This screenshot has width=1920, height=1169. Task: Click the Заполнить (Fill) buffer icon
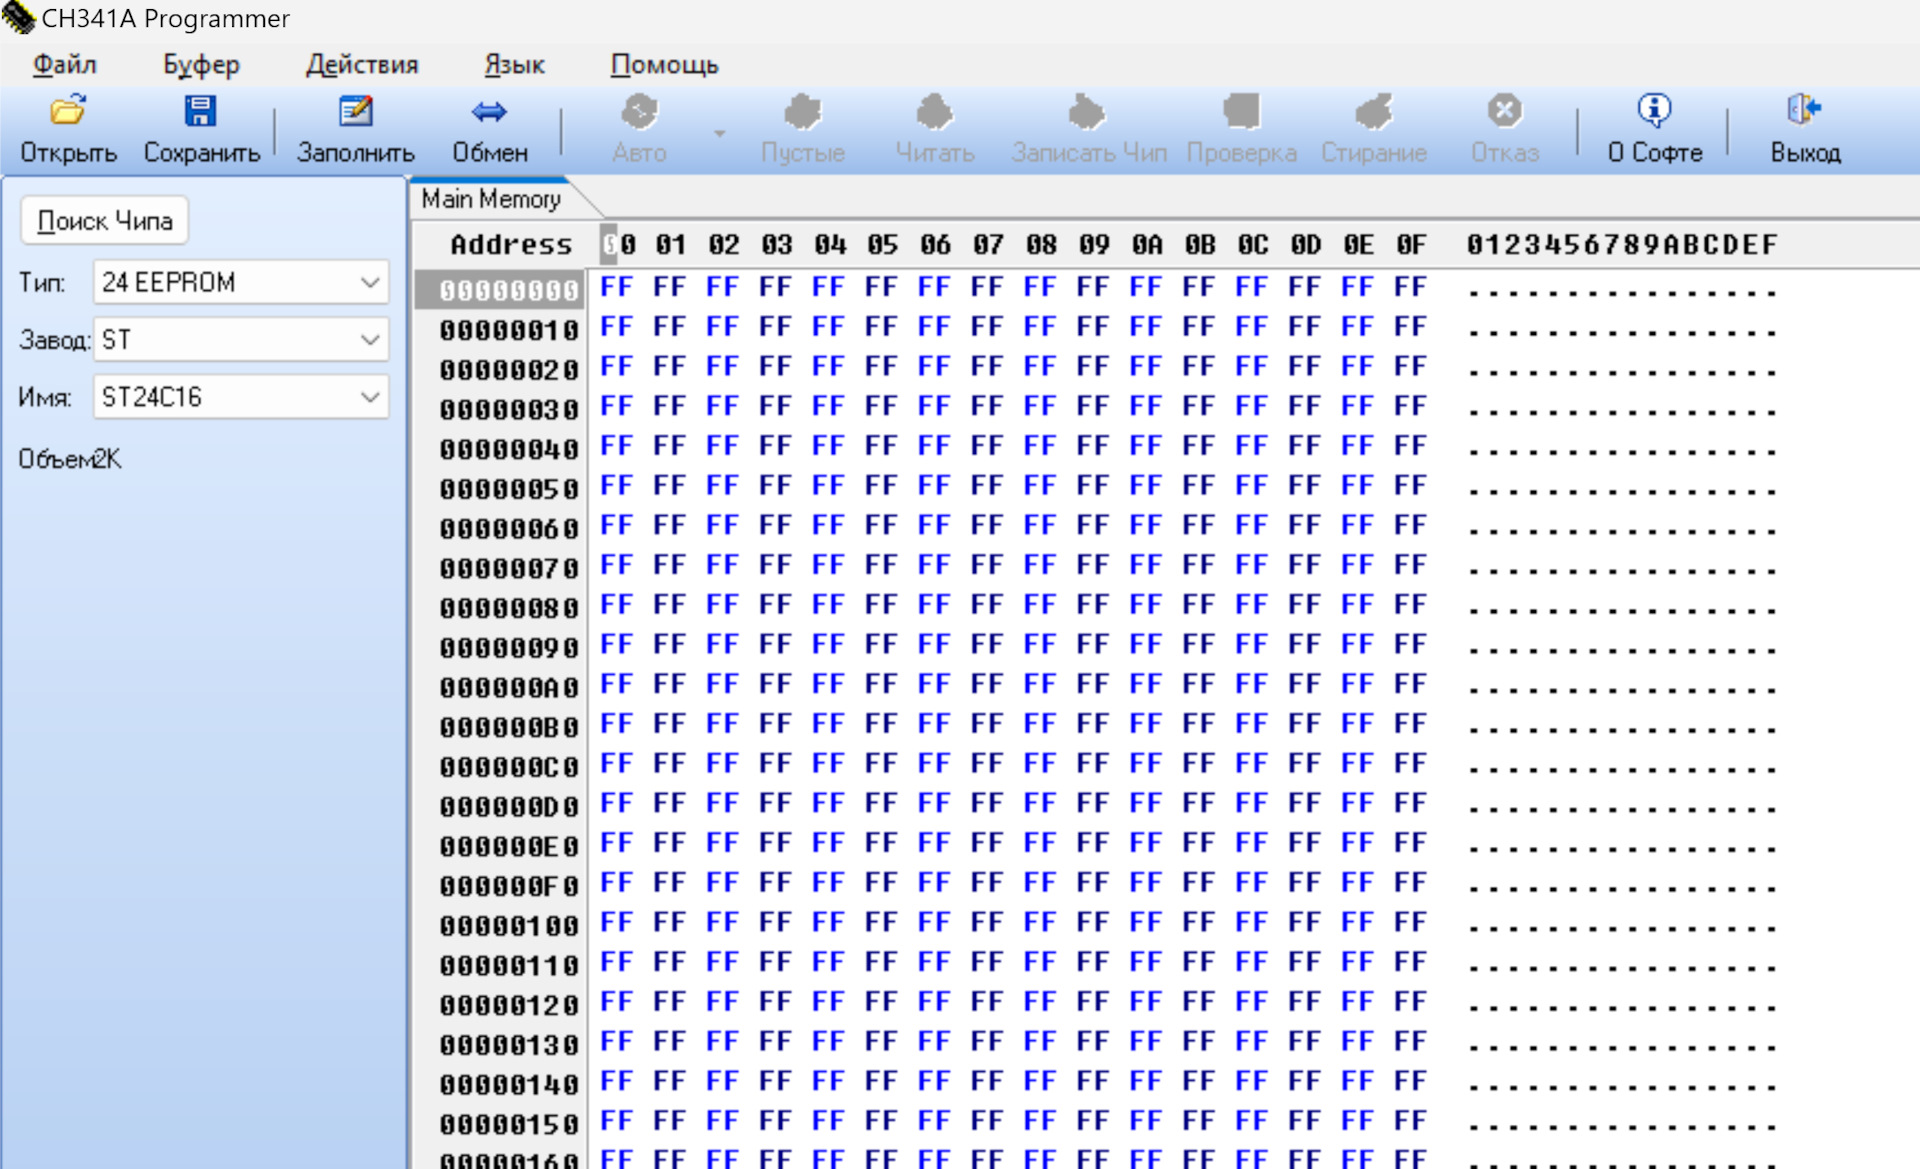(x=355, y=110)
